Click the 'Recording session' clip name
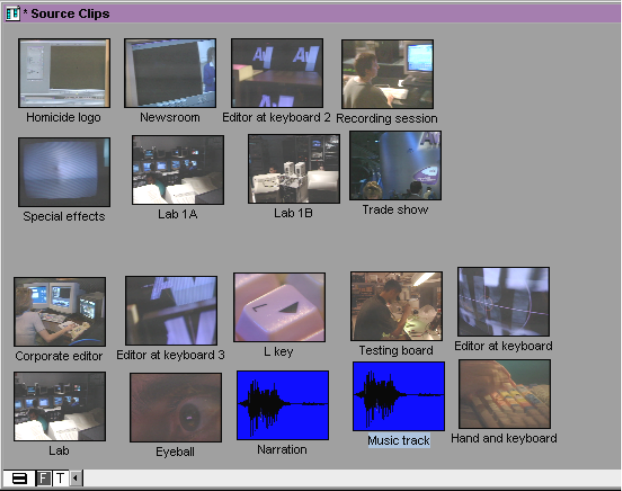 point(387,118)
